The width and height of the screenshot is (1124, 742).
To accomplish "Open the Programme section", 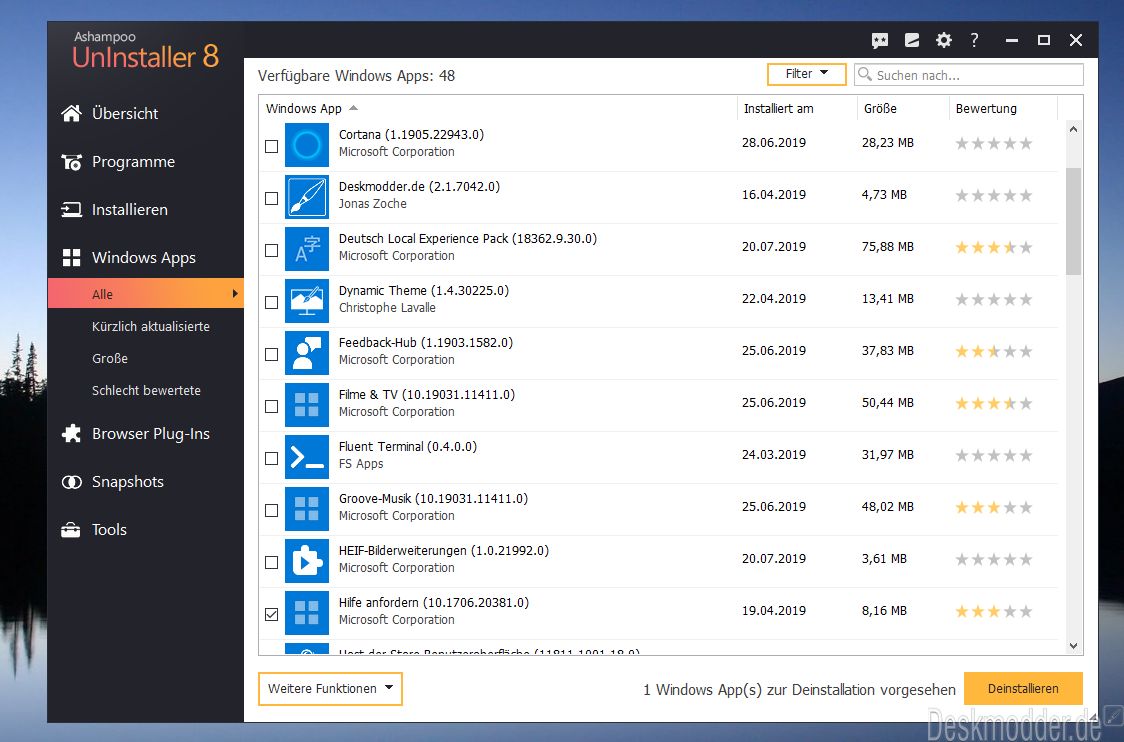I will click(133, 162).
